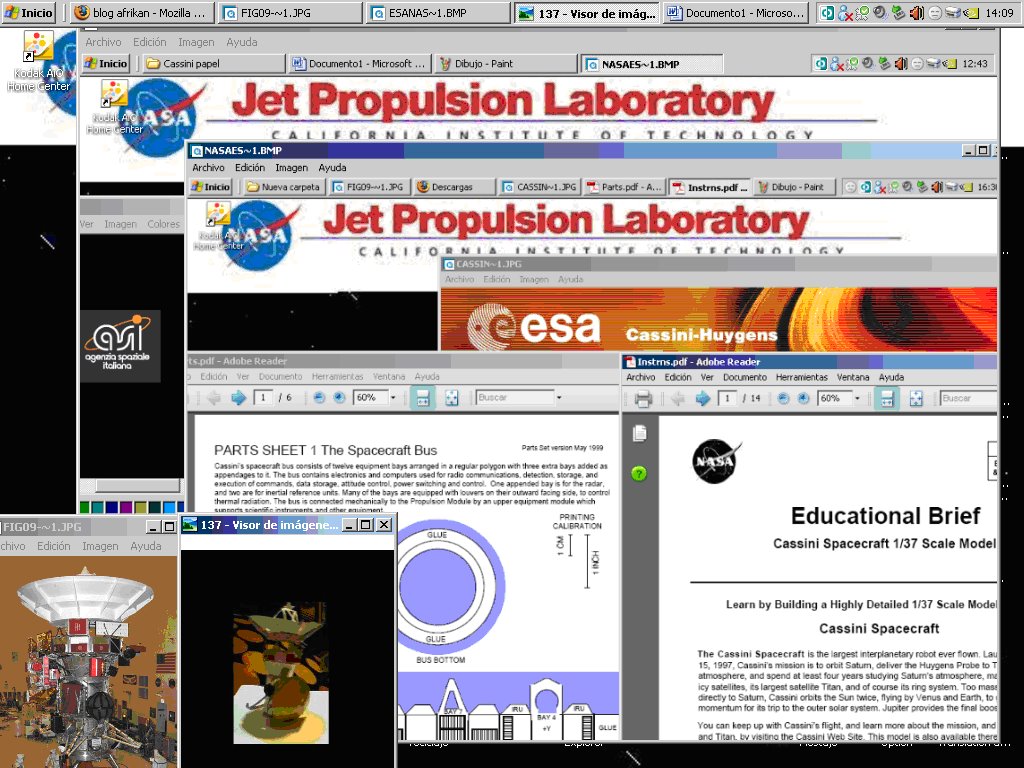The height and width of the screenshot is (768, 1024).
Task: Click the Buscar search field in Parts sheet reader
Action: pos(515,397)
